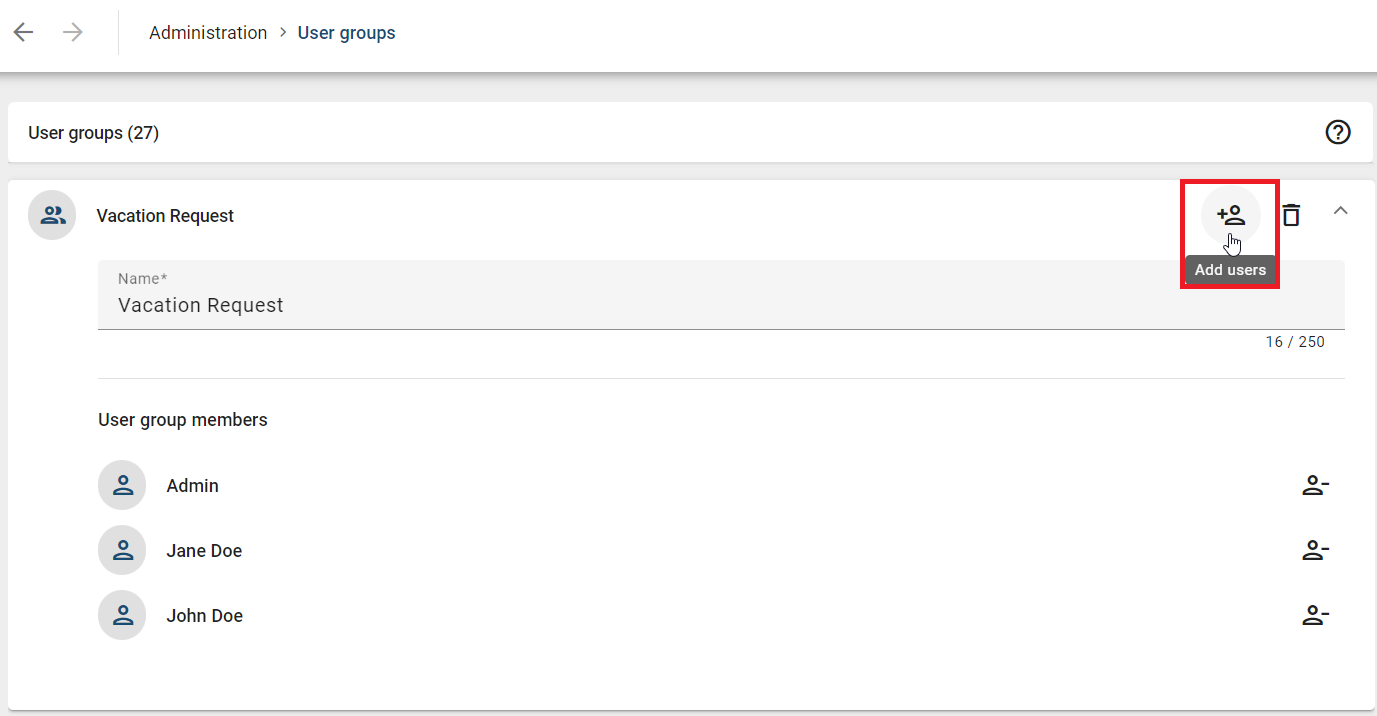This screenshot has width=1377, height=716.
Task: Open the delete trash icon for Vacation Request
Action: (1291, 214)
